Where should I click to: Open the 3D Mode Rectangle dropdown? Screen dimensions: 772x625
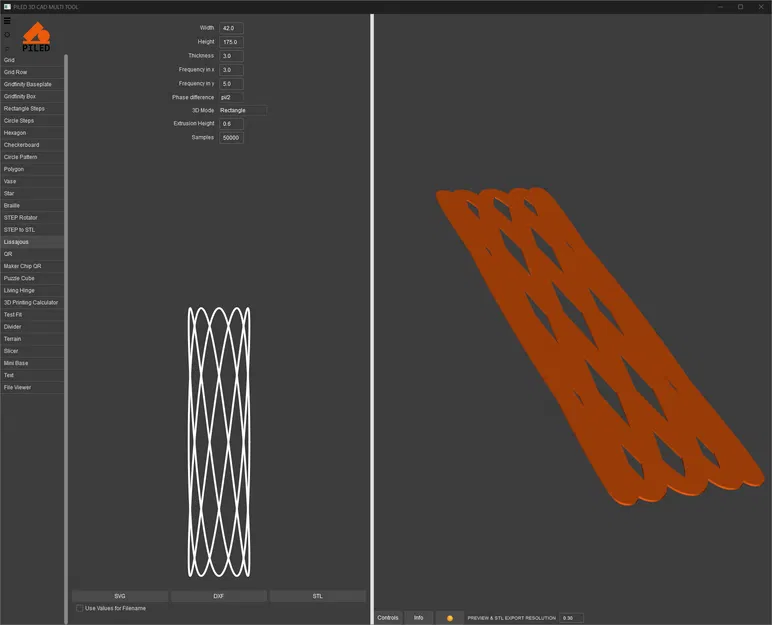(243, 110)
